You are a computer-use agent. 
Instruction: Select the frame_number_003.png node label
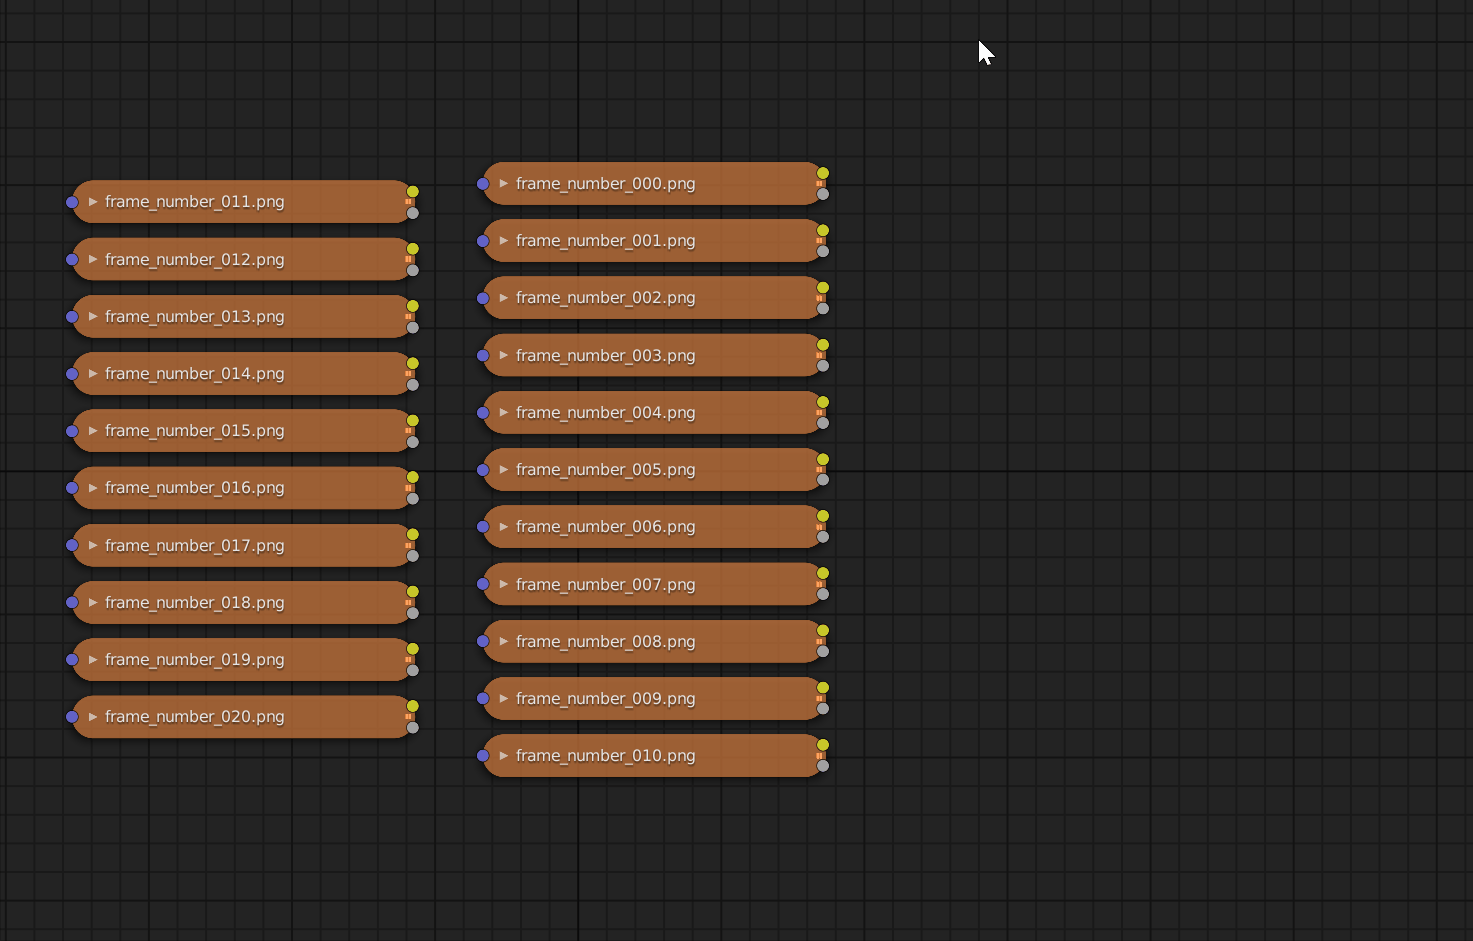[605, 356]
